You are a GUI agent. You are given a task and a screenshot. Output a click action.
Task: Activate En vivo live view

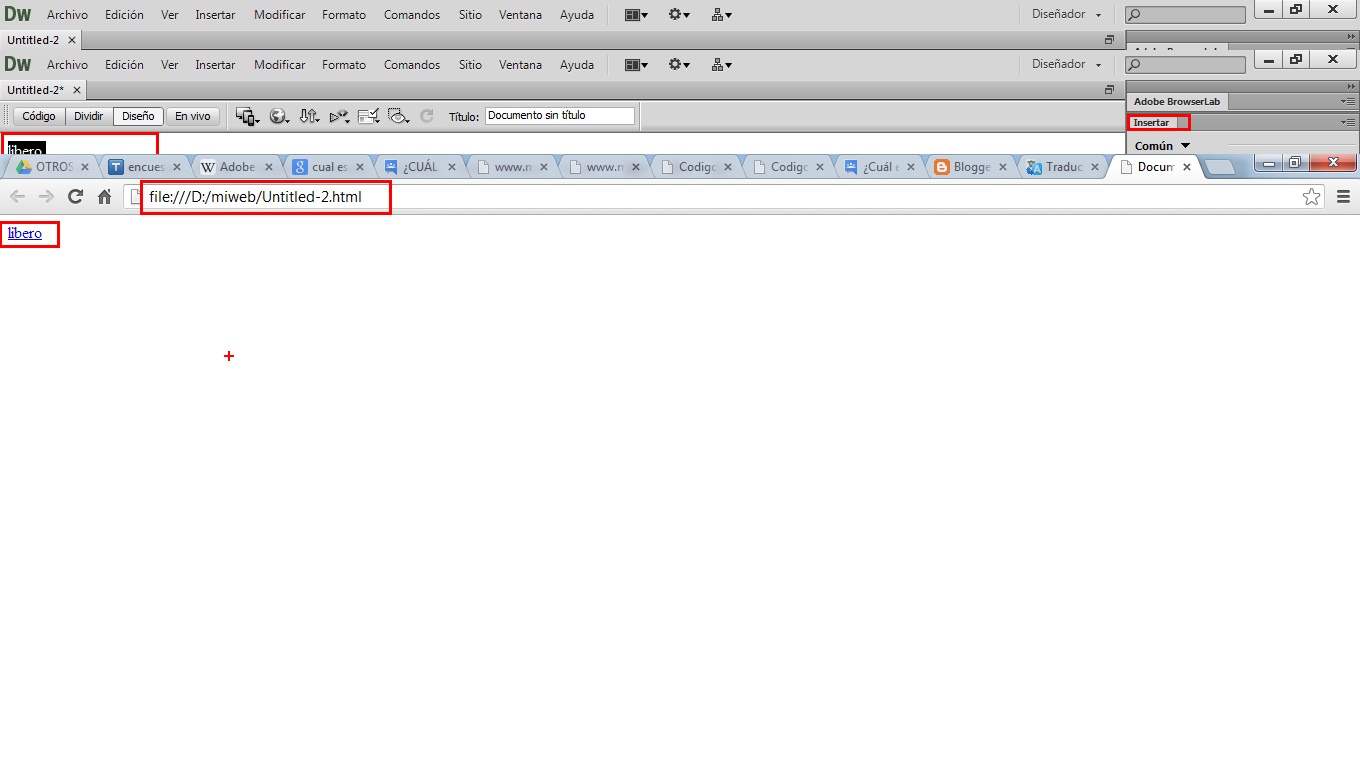pos(193,116)
